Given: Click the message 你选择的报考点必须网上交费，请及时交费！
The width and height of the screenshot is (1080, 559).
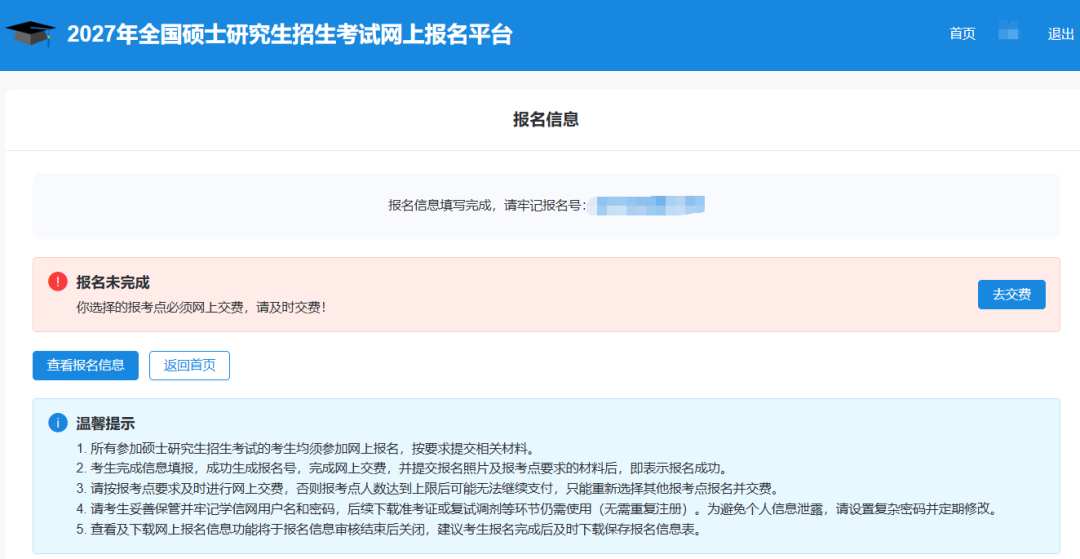Looking at the screenshot, I should click(200, 308).
